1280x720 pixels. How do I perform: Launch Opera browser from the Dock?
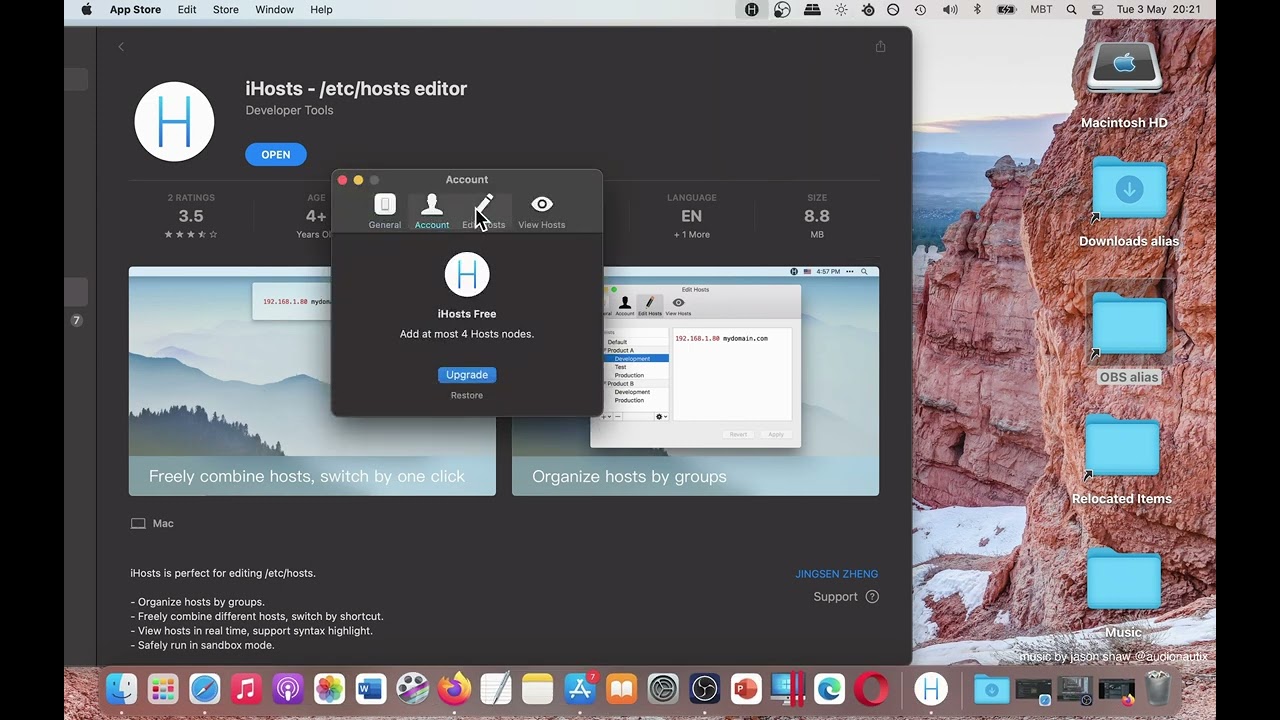point(871,688)
